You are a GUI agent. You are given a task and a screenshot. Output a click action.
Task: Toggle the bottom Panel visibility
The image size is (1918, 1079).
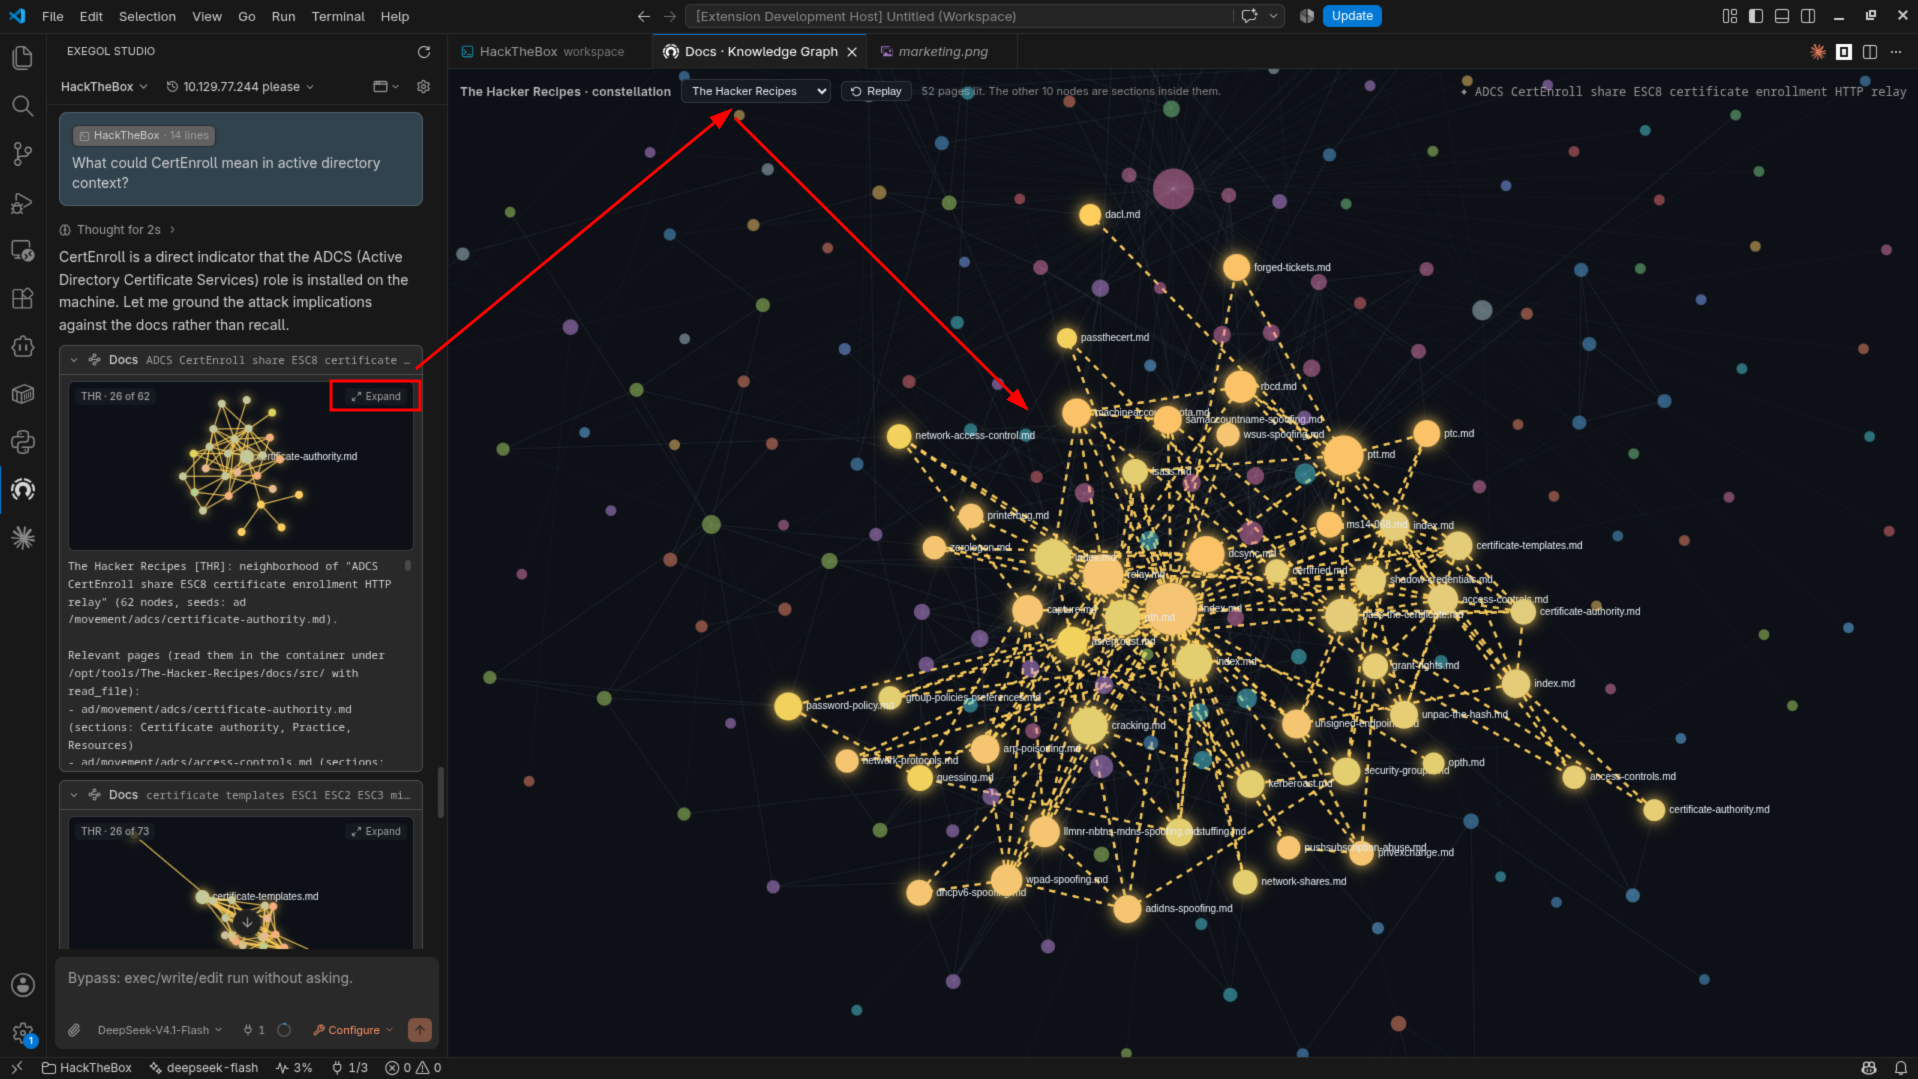(1782, 16)
